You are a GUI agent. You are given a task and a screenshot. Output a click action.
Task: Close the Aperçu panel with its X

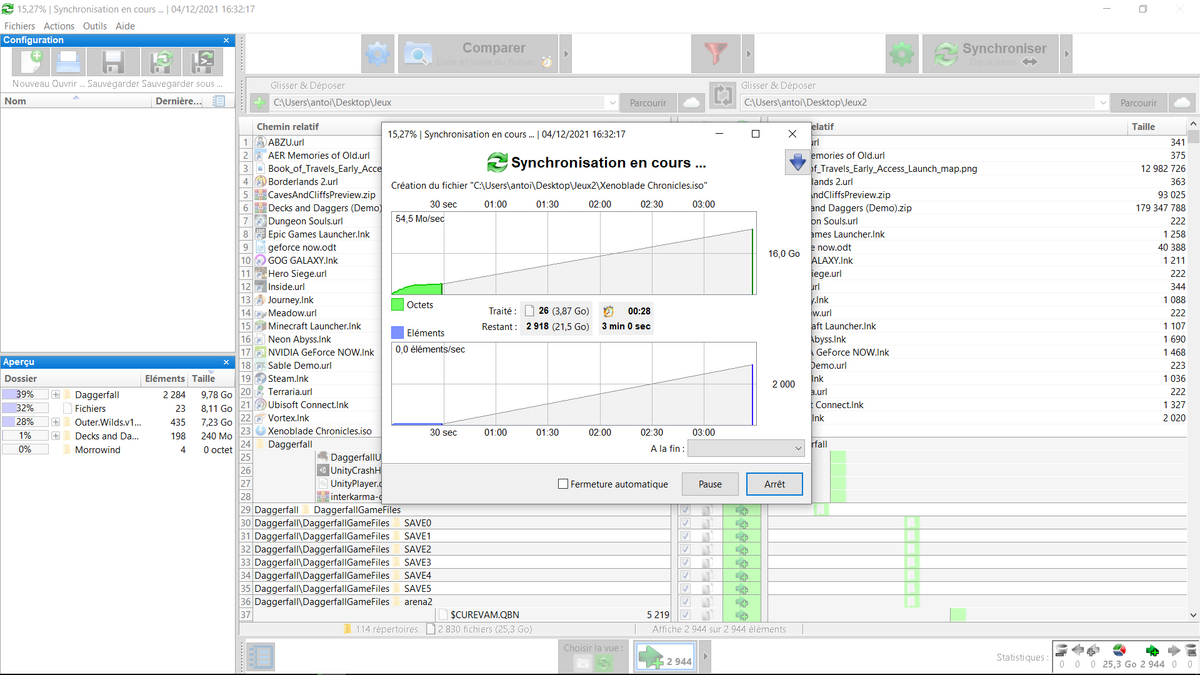pos(226,362)
